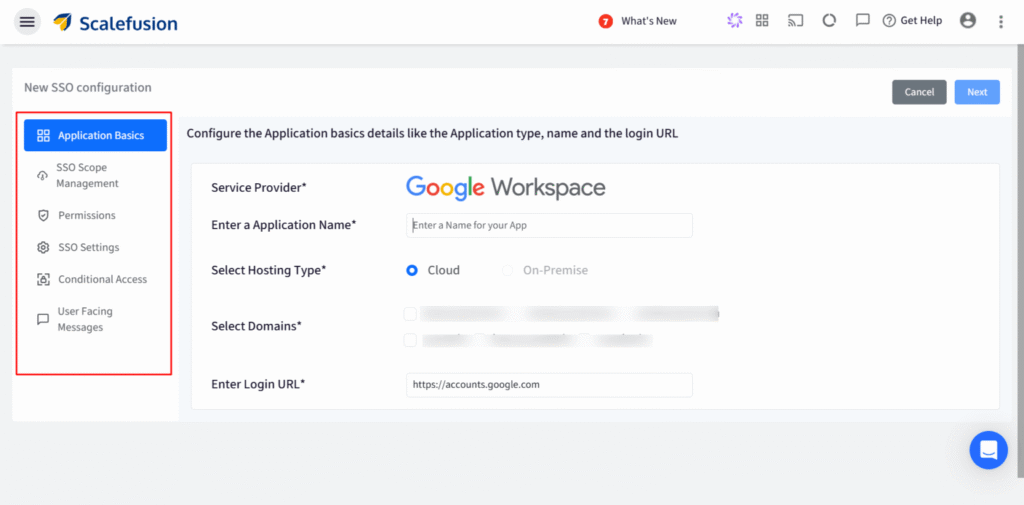Open the What's New link
1024x505 pixels.
648,22
